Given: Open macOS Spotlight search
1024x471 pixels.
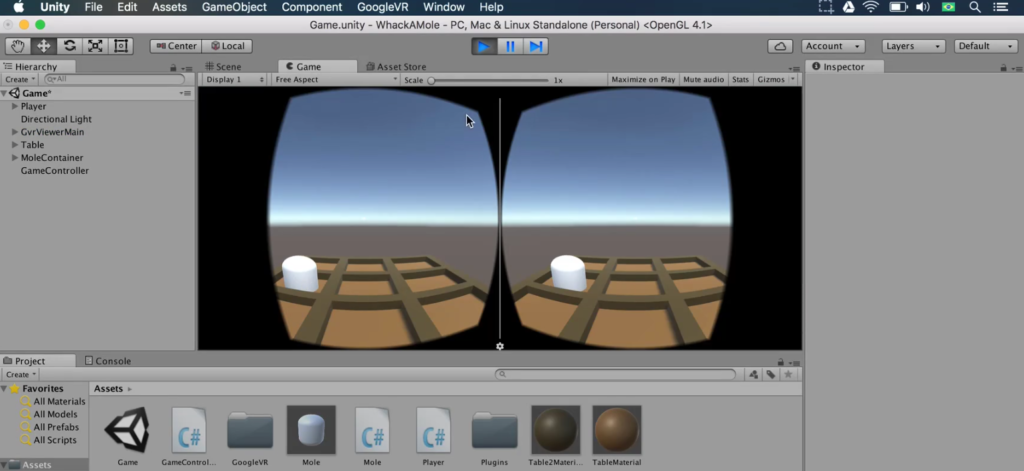Looking at the screenshot, I should tap(974, 7).
